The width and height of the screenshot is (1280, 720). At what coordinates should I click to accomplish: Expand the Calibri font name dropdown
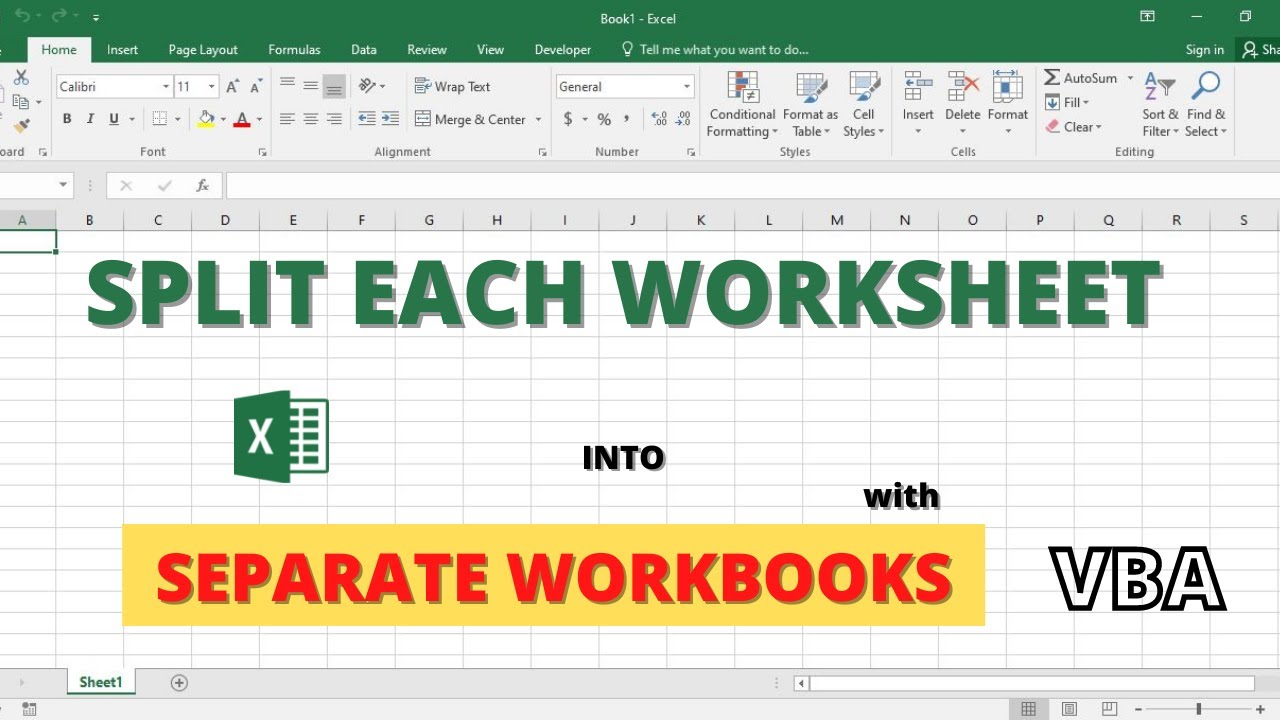point(166,87)
